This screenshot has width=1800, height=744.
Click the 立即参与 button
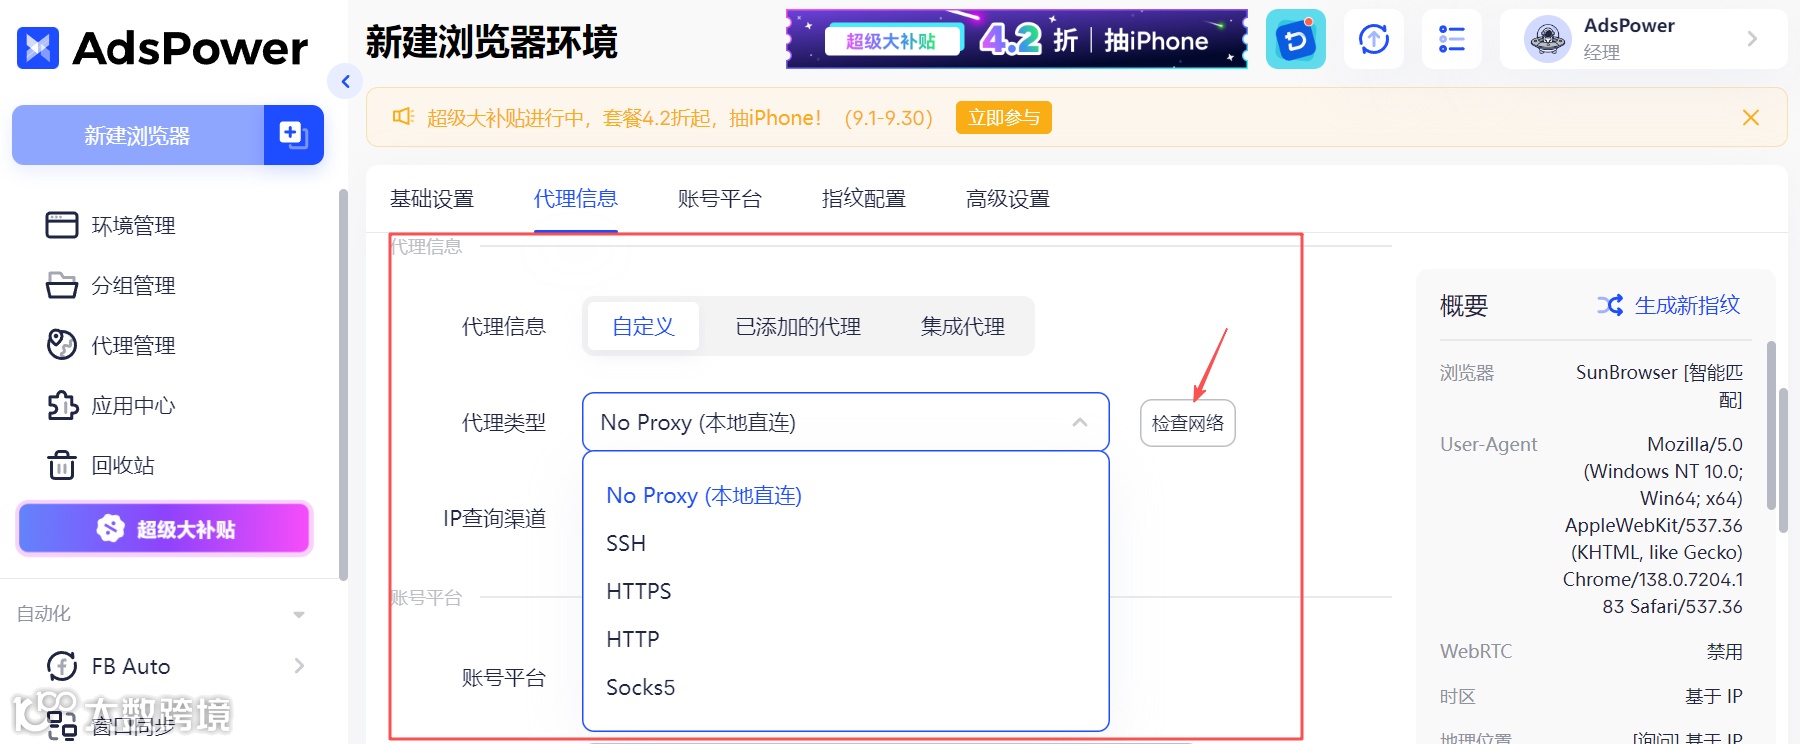(1004, 117)
